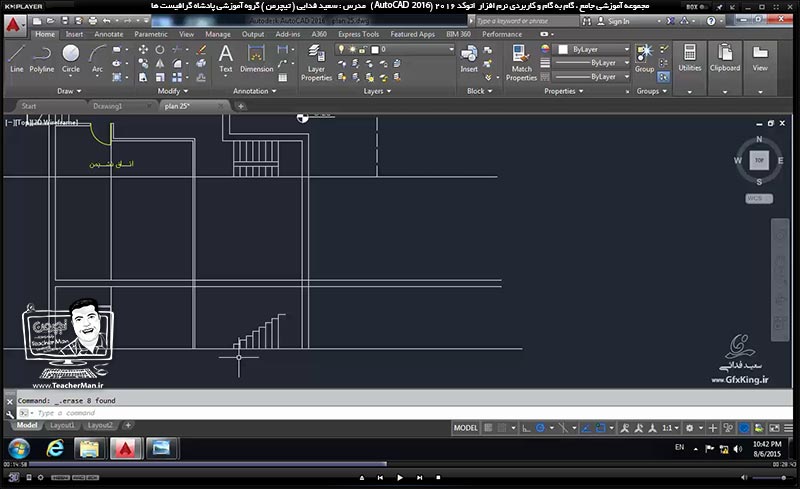Open the Utilities panel

click(x=689, y=57)
